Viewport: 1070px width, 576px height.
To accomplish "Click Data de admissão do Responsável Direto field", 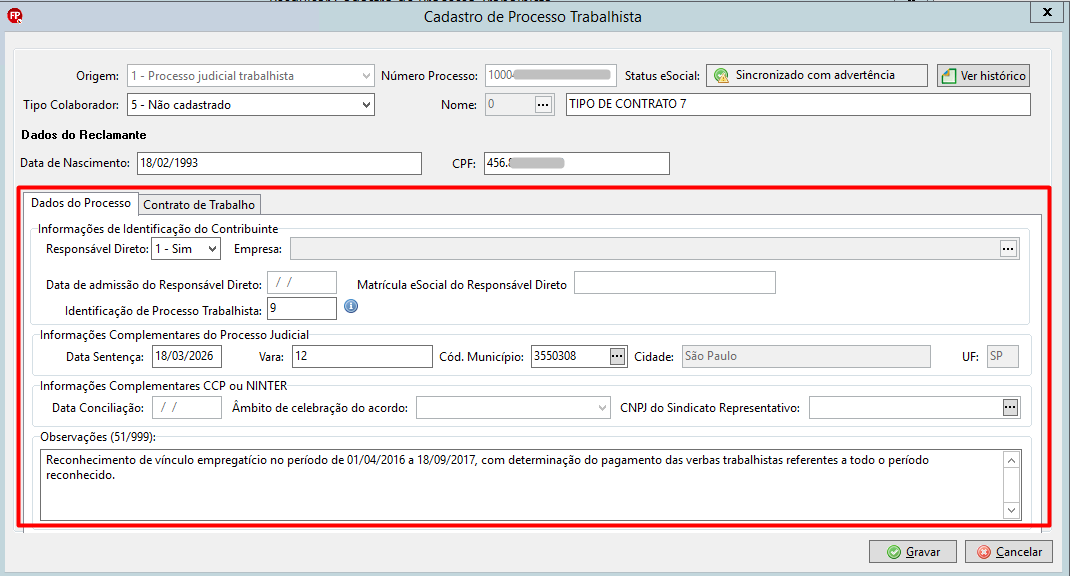I will 302,283.
